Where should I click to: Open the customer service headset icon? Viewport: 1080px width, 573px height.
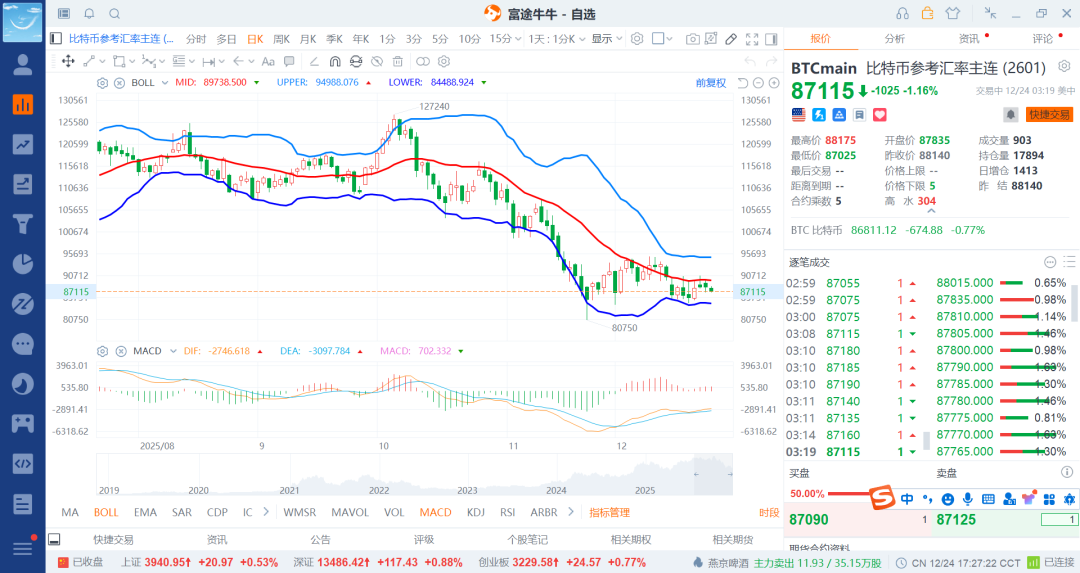coord(903,14)
